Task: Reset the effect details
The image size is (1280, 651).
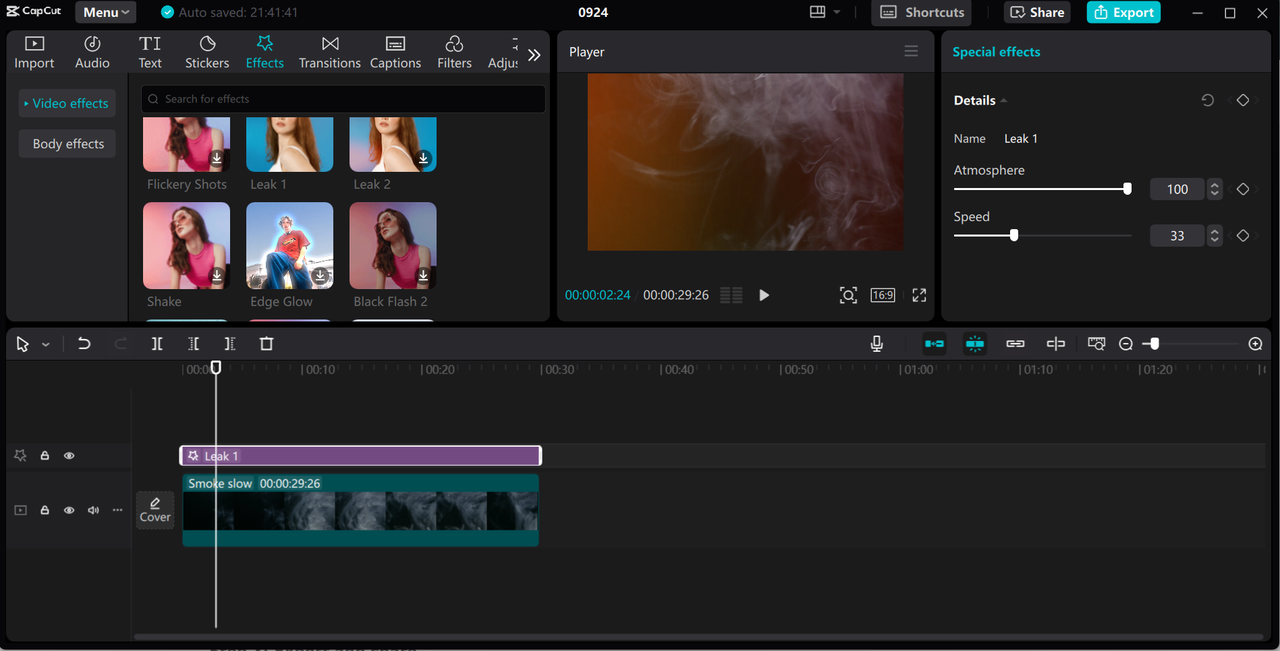Action: pos(1208,100)
